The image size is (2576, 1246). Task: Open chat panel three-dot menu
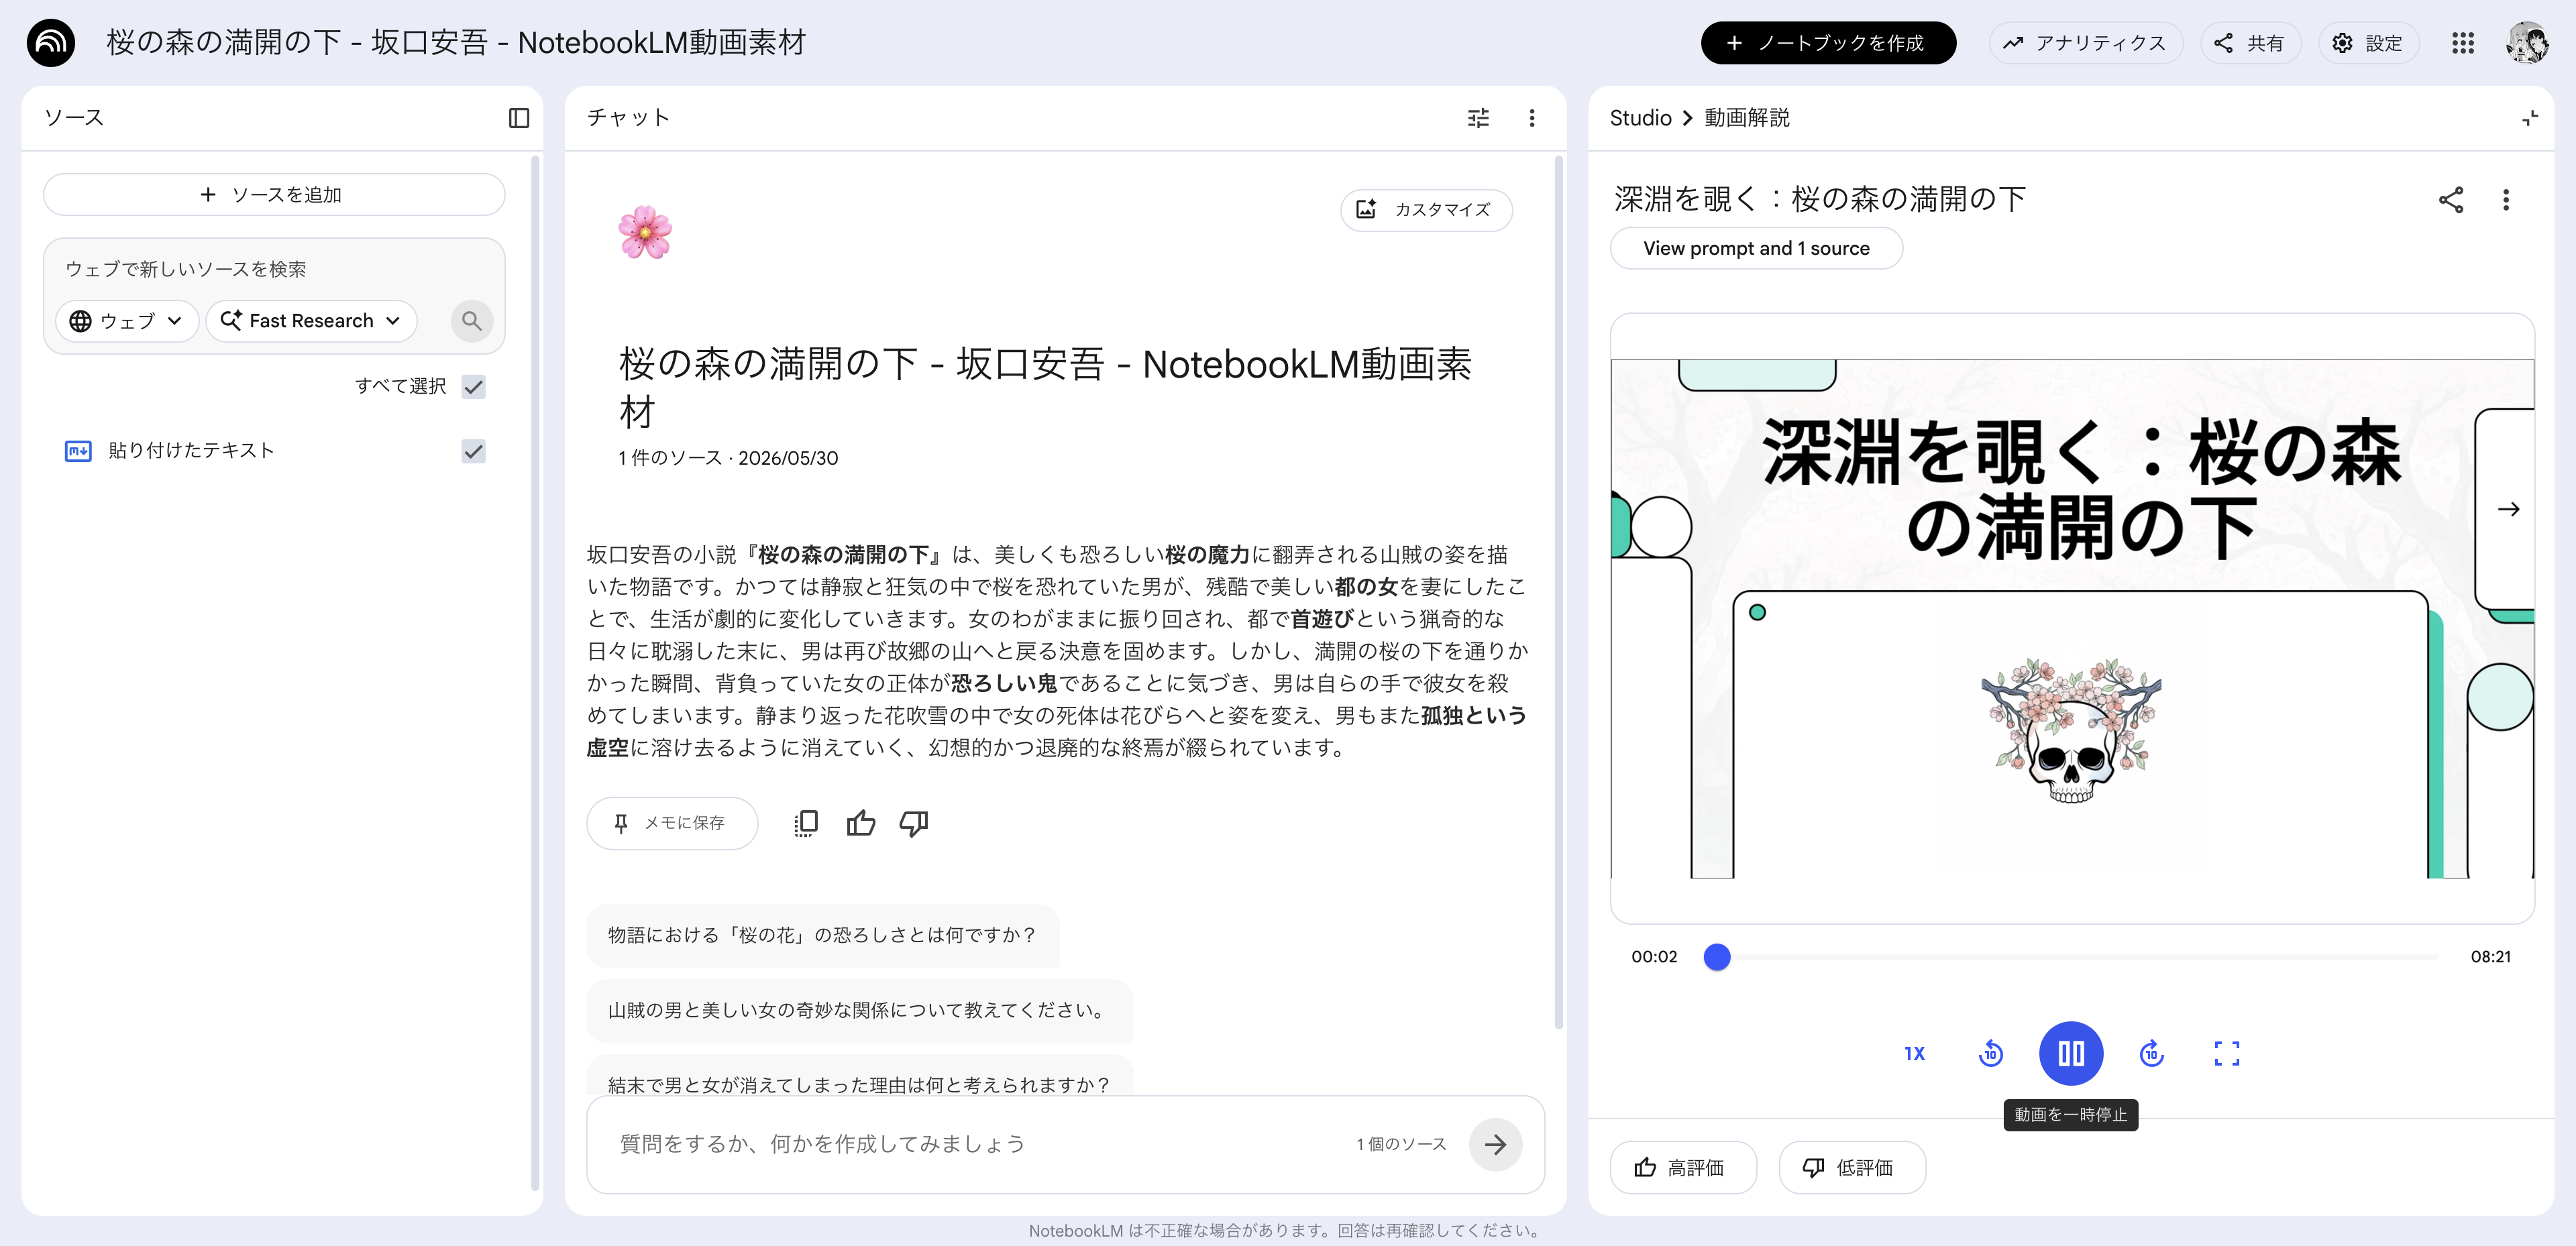pos(1531,118)
